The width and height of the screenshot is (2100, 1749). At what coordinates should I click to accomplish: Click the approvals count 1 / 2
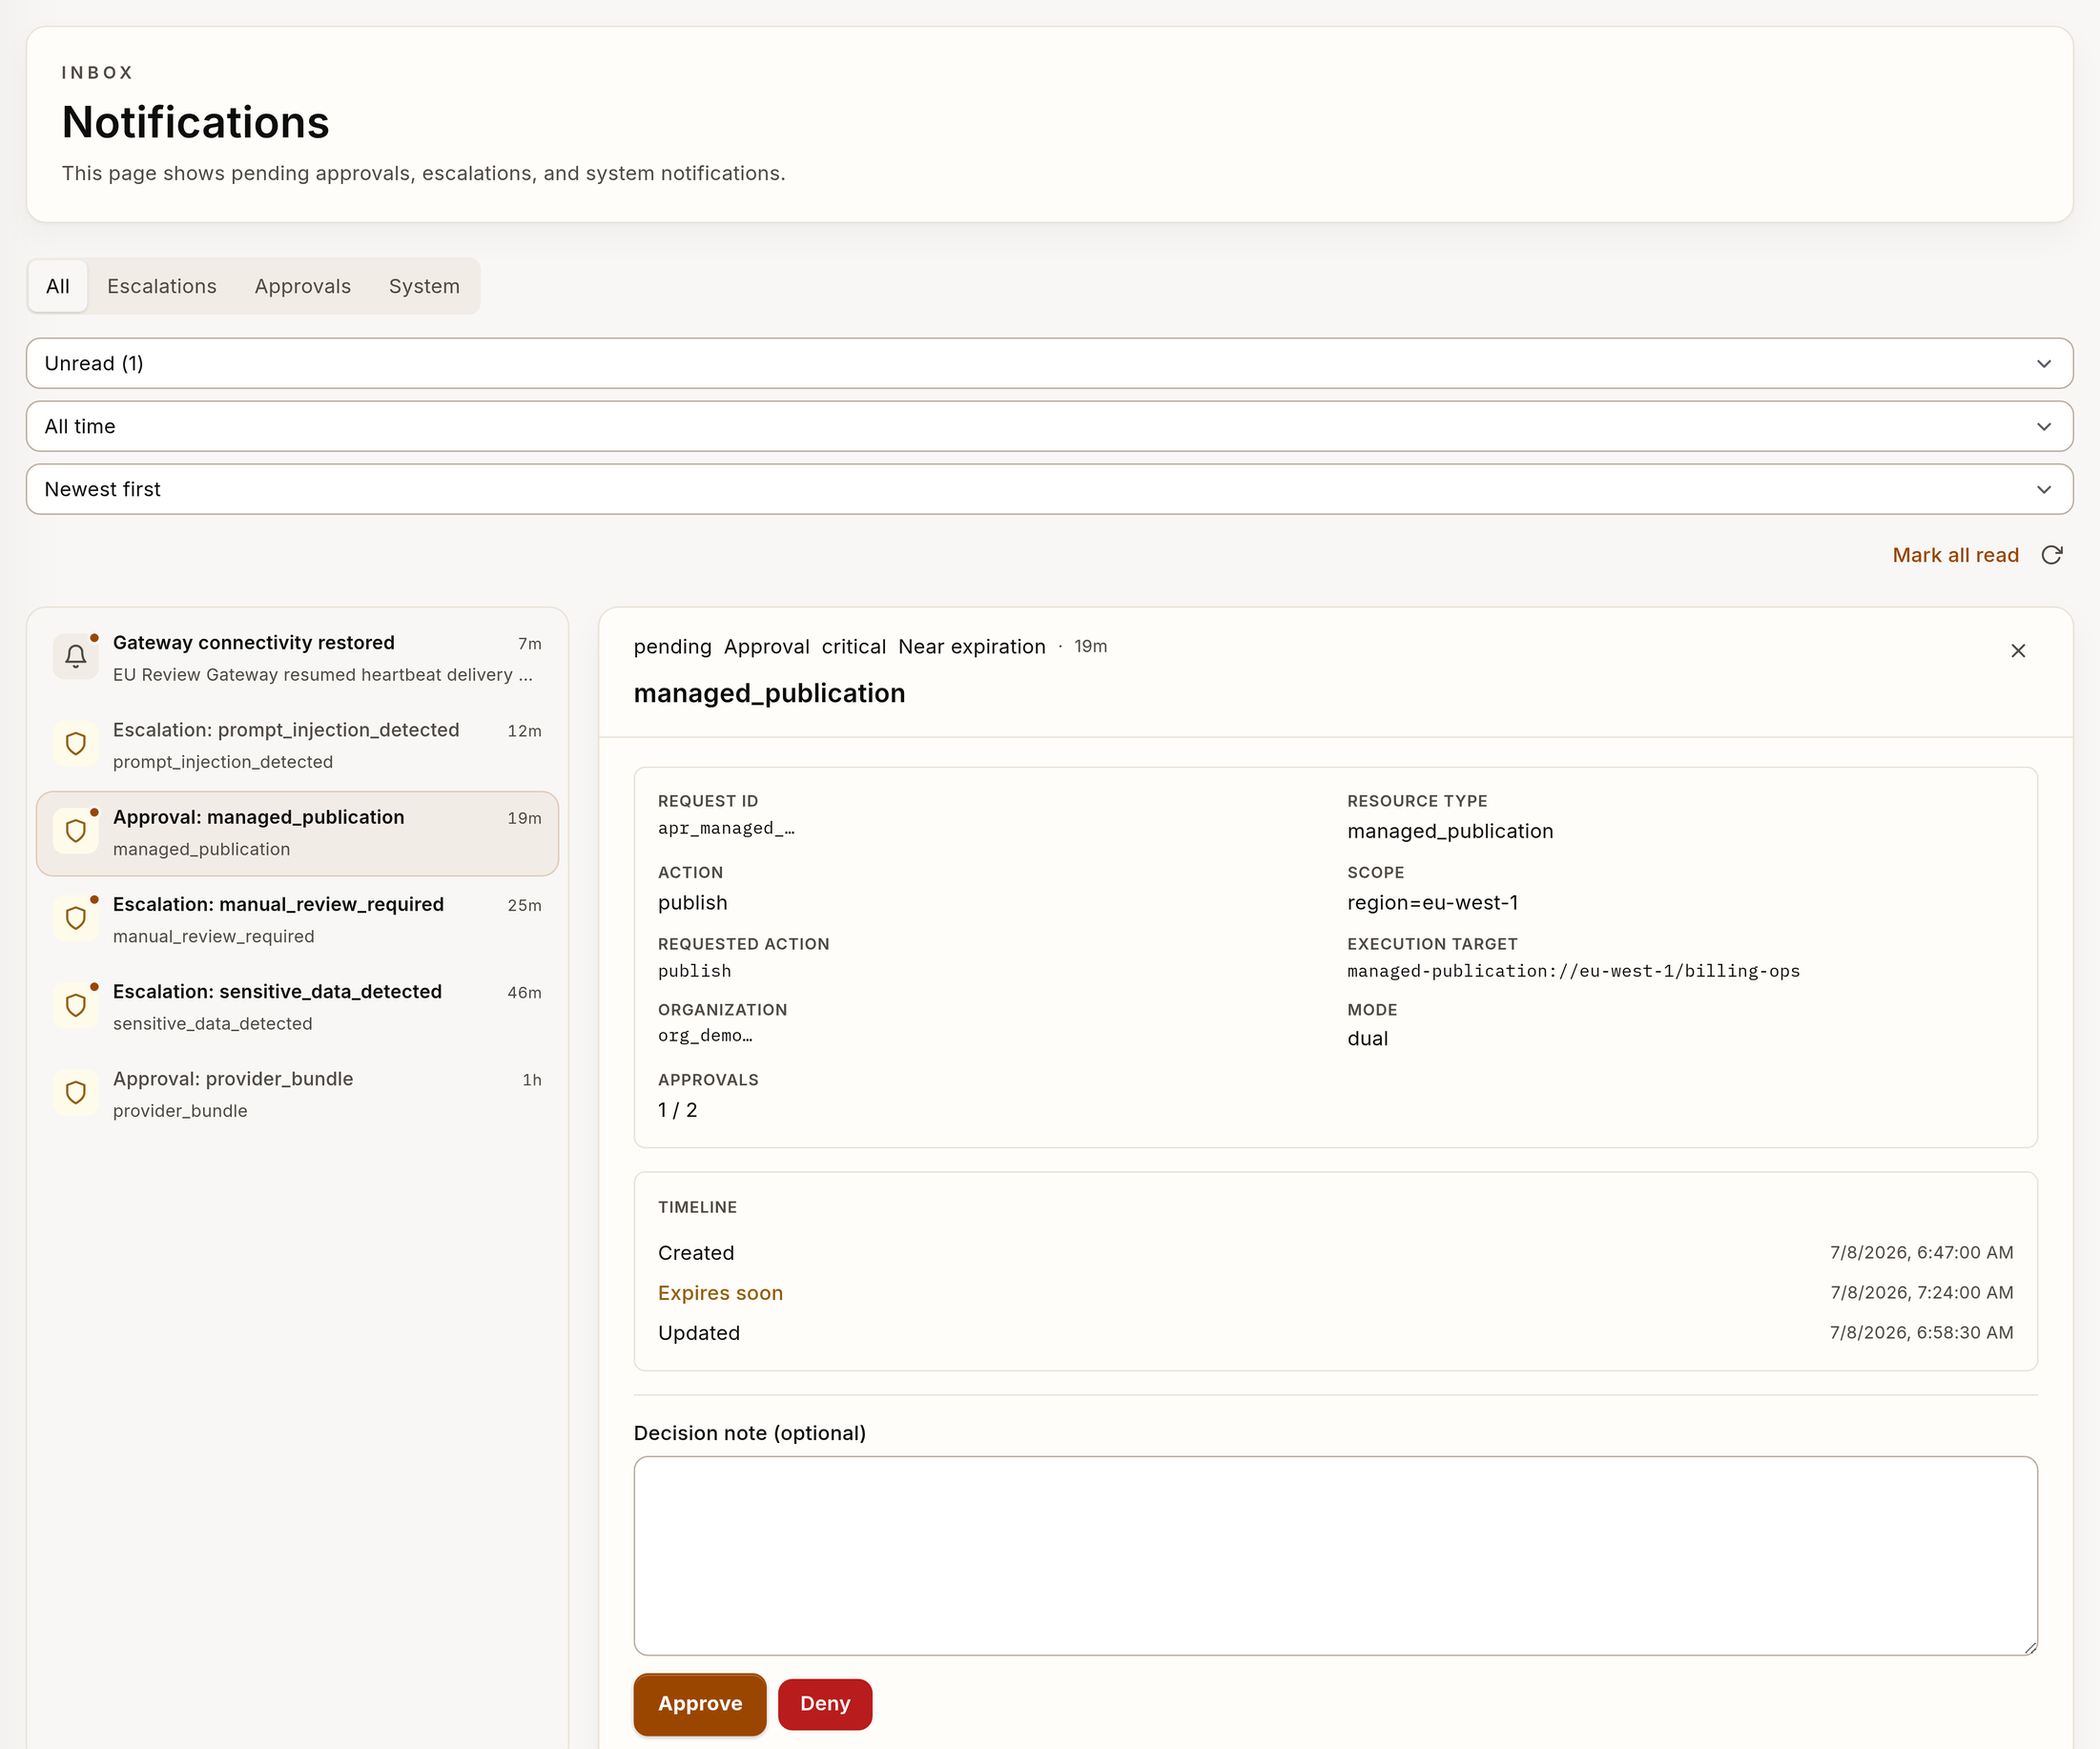click(x=678, y=1110)
